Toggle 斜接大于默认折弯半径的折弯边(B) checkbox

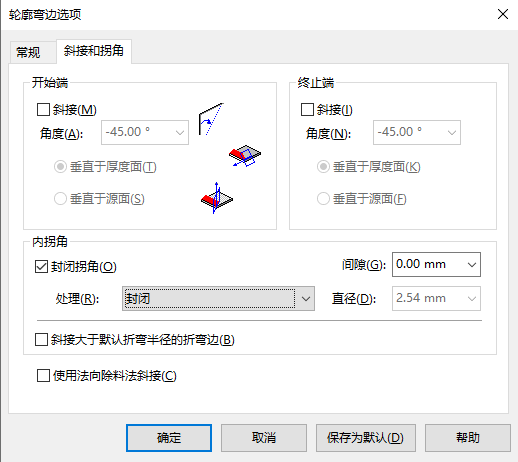[x=41, y=340]
